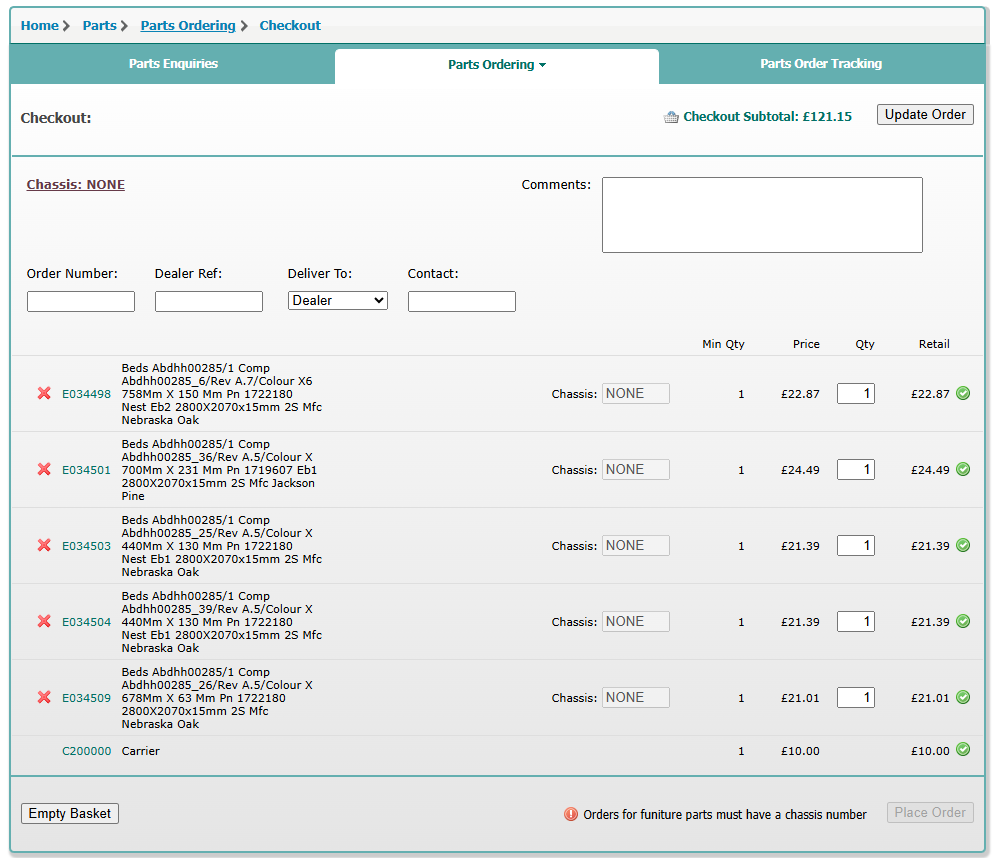Focus the Comments text area
Viewport: 996px width, 858px height.
761,215
